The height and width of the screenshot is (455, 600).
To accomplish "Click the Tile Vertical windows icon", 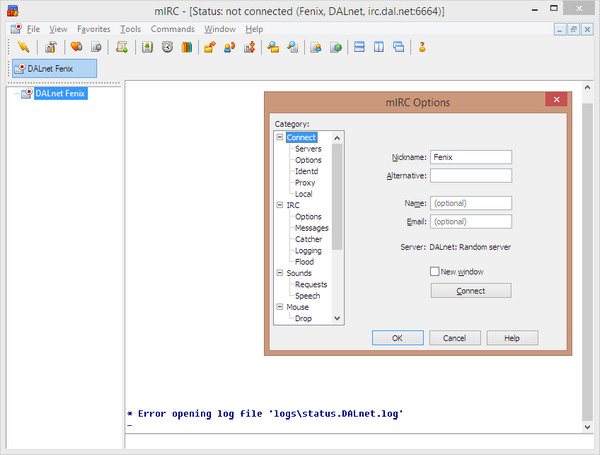I will click(x=379, y=47).
